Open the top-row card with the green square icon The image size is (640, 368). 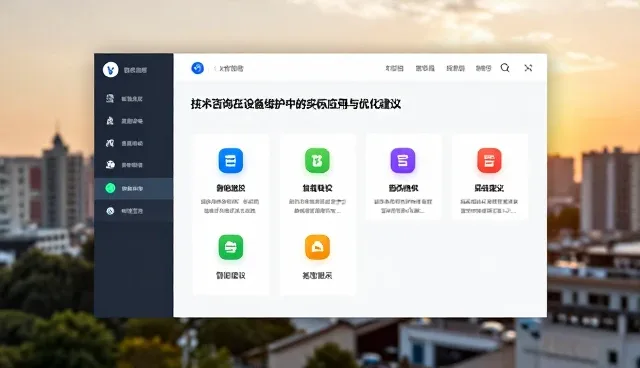[x=318, y=177]
